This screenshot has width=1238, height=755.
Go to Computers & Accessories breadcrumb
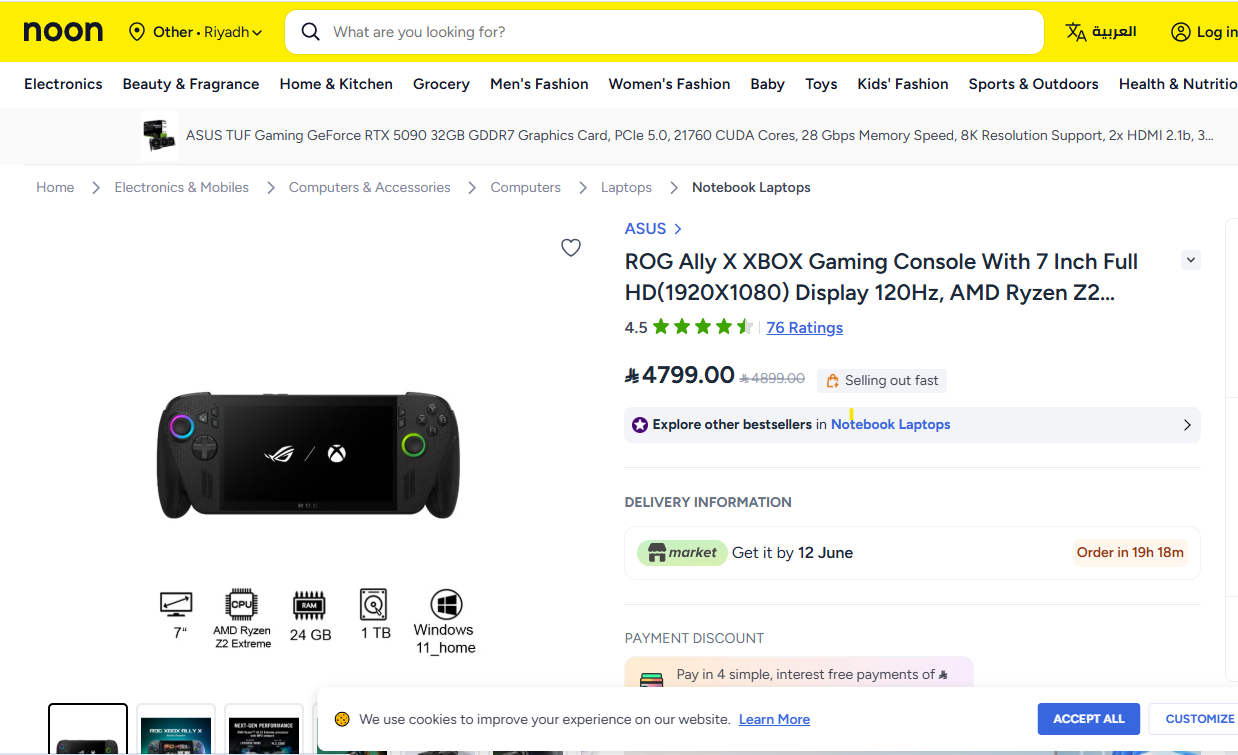coord(369,187)
